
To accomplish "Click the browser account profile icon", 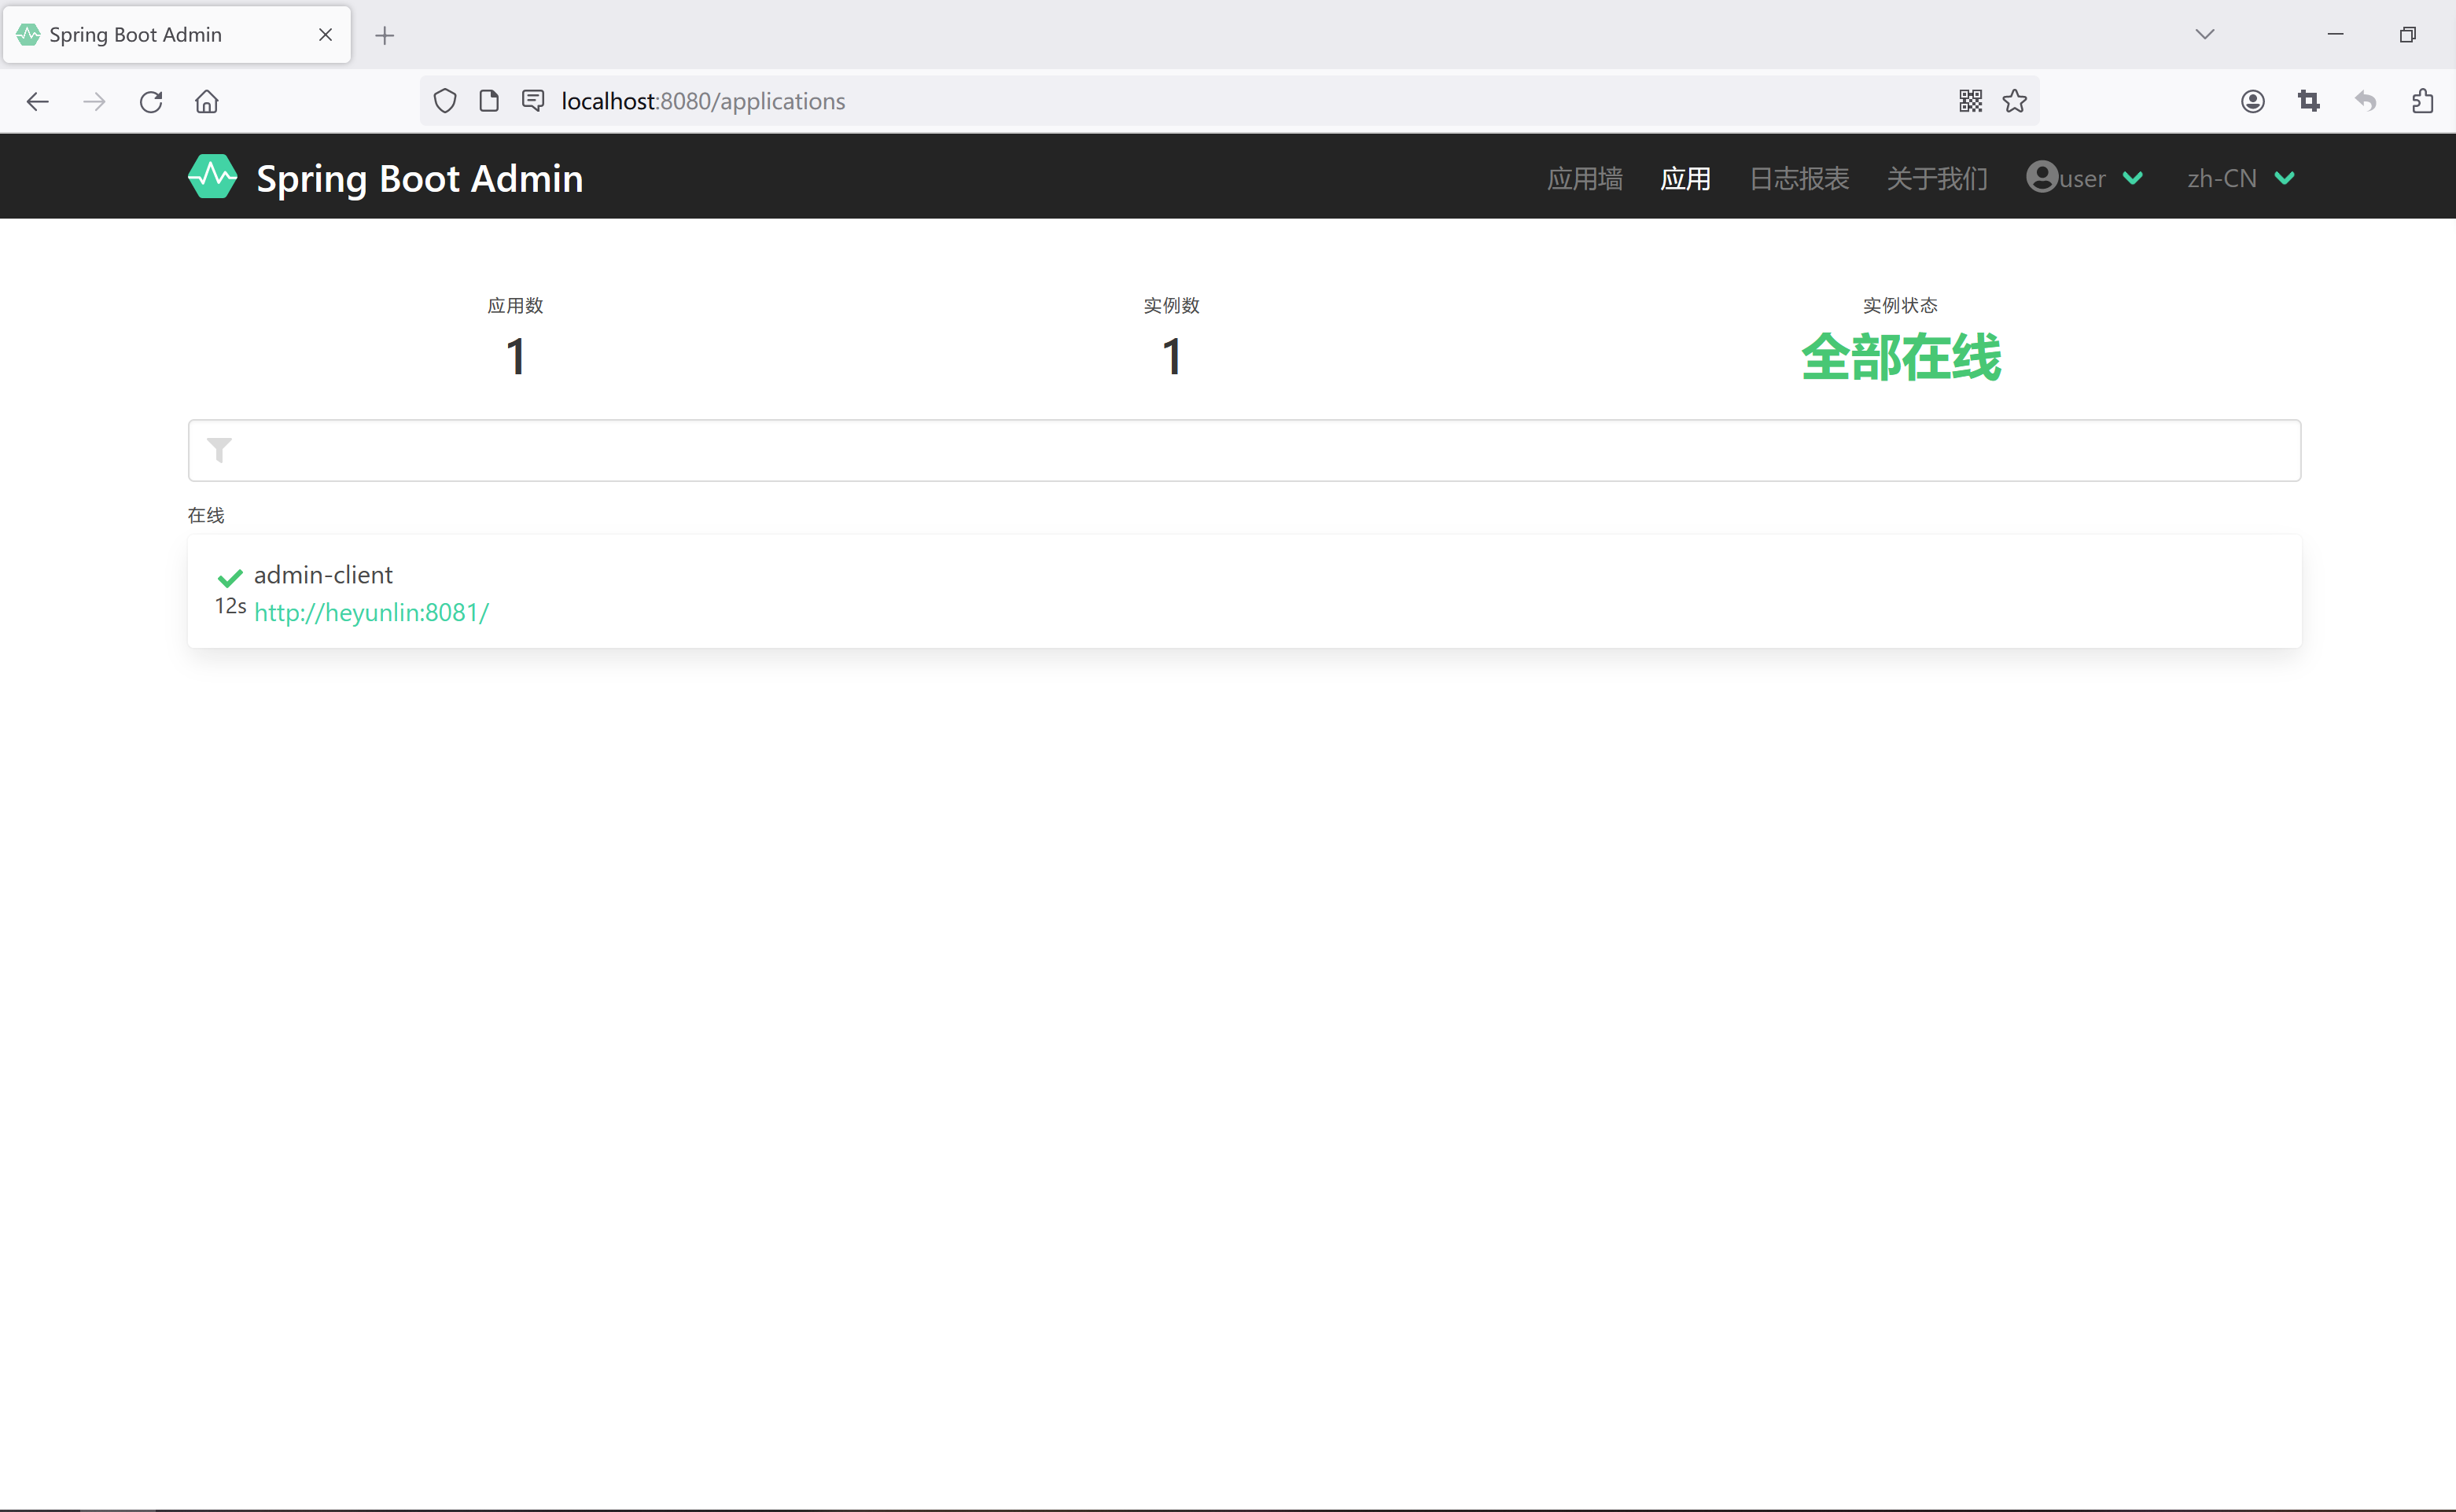I will (x=2252, y=101).
